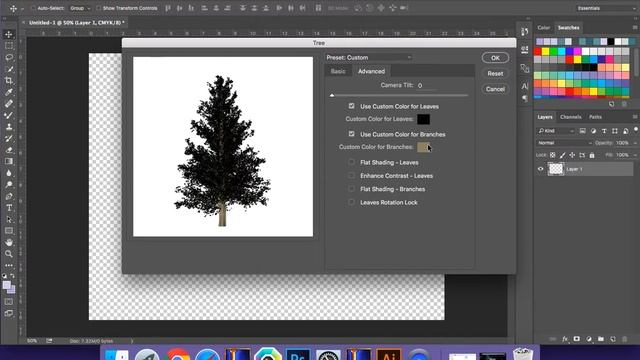Open the Fill 100% dropdown arrow
This screenshot has width=640, height=360.
(x=635, y=155)
